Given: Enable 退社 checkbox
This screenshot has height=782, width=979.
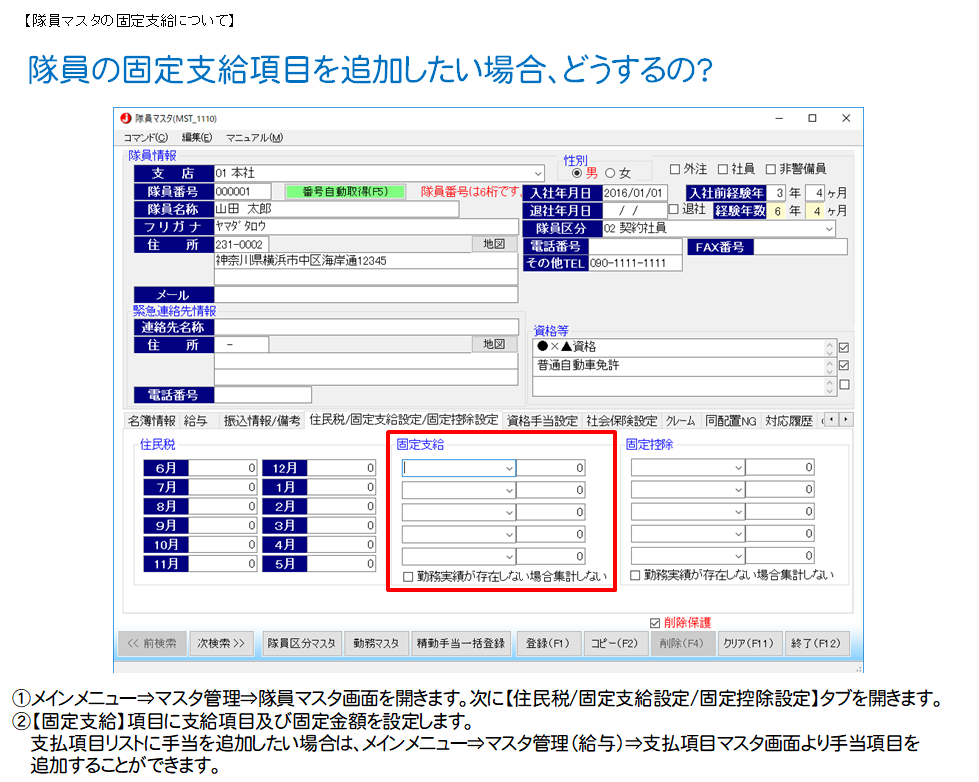Looking at the screenshot, I should [x=674, y=210].
